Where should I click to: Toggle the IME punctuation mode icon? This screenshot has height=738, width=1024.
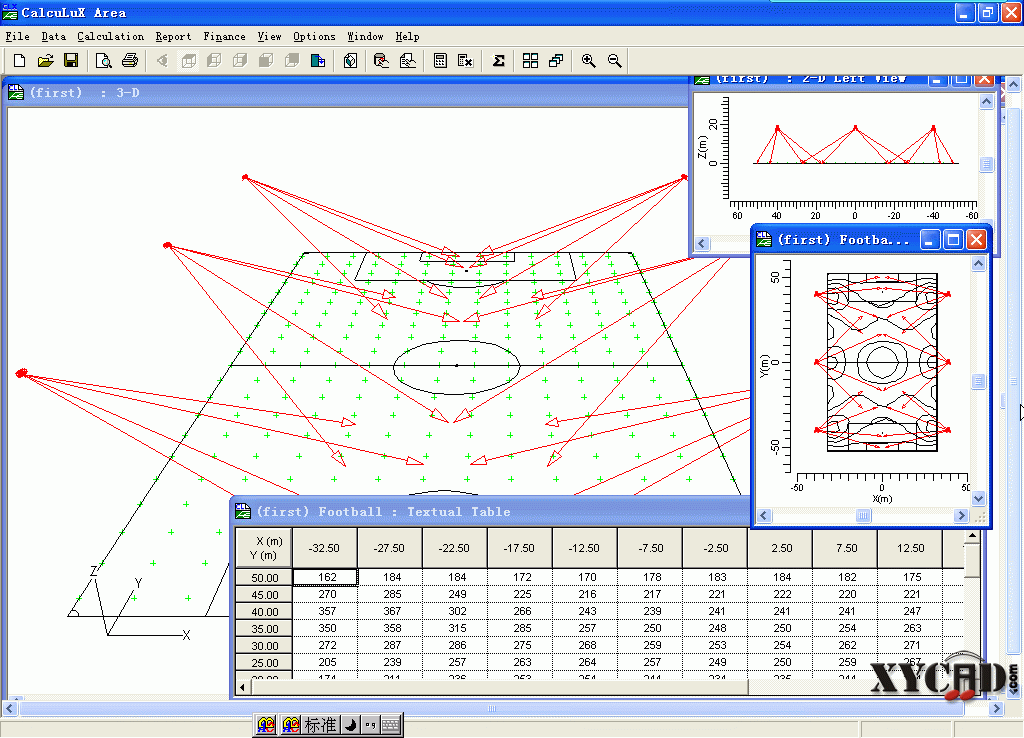click(370, 724)
